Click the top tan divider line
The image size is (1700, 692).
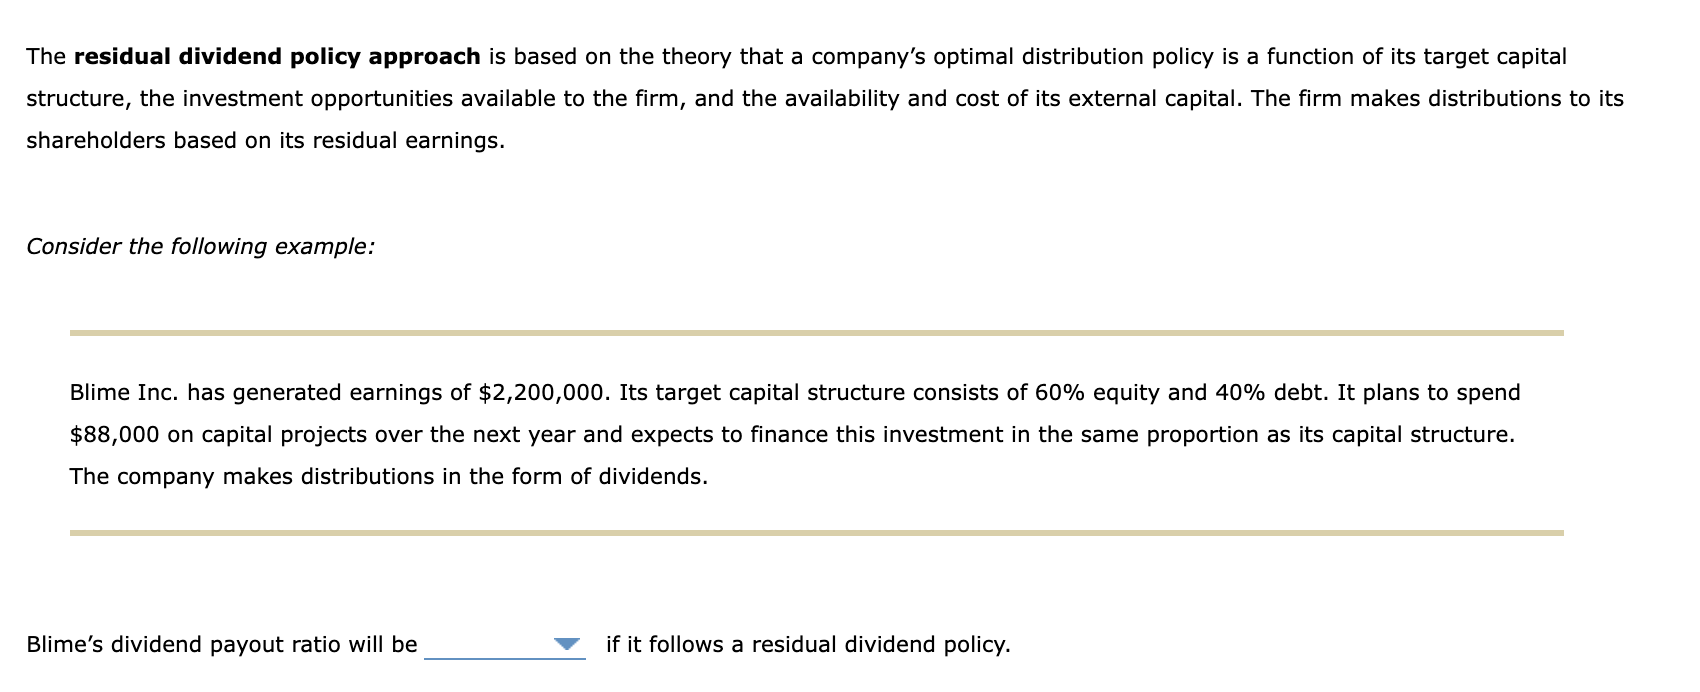tap(815, 329)
